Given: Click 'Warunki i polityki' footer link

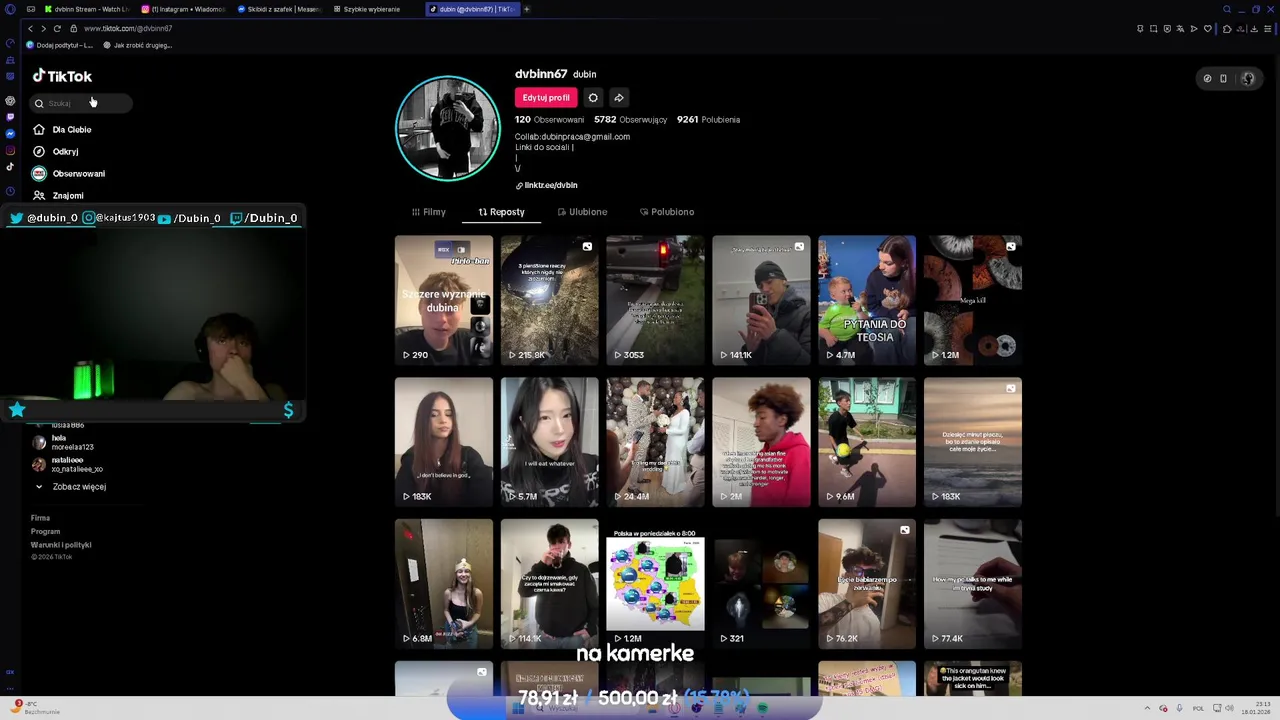Looking at the screenshot, I should click(61, 545).
